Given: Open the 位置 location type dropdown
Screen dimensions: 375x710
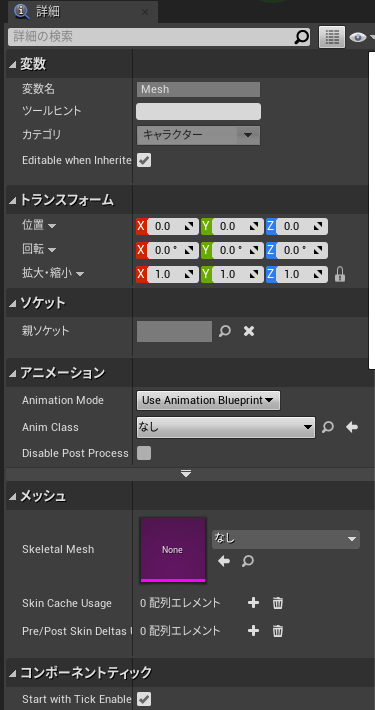Looking at the screenshot, I should (52, 226).
